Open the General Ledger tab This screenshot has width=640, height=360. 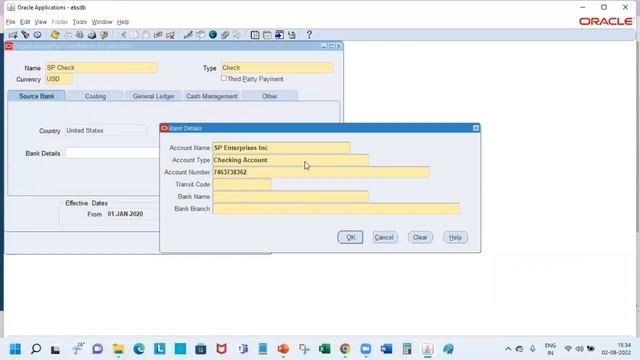tap(153, 96)
